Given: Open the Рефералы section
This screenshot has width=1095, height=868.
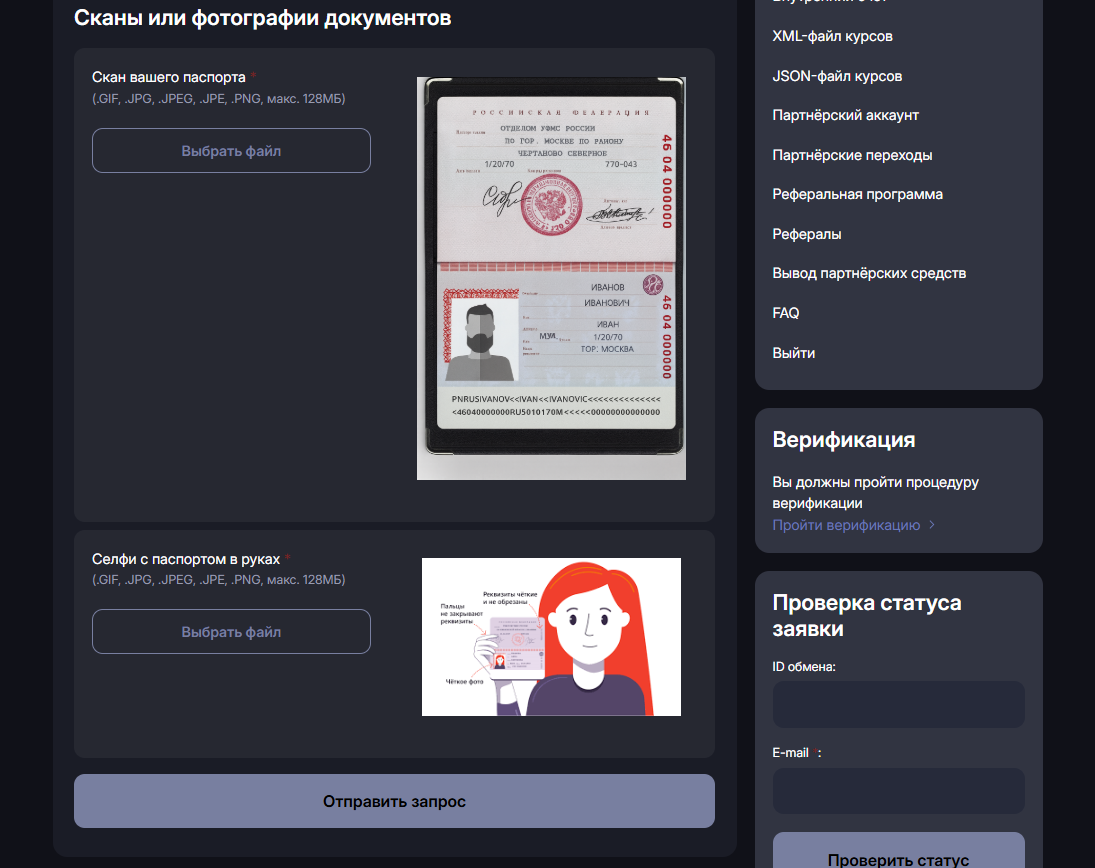Looking at the screenshot, I should coord(806,234).
